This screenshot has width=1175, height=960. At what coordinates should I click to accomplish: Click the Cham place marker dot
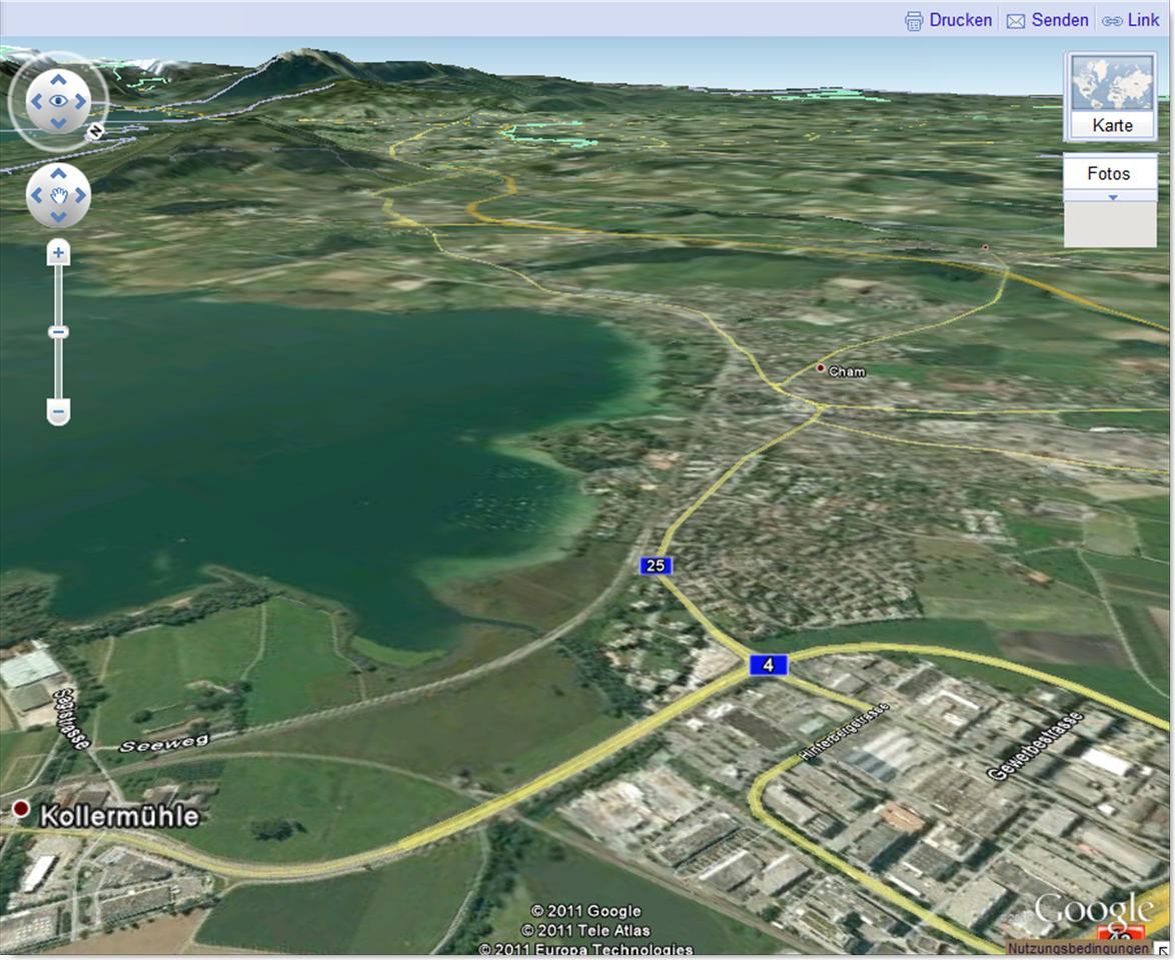click(x=821, y=368)
